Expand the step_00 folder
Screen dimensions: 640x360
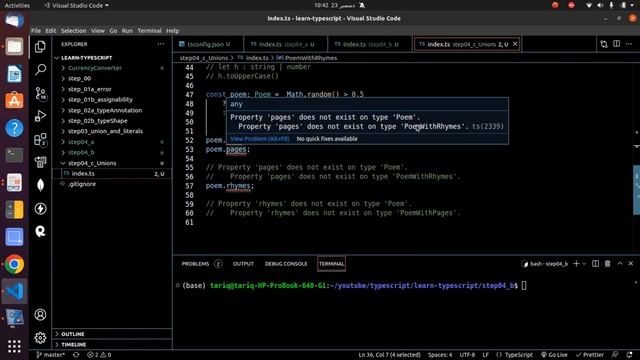(80, 78)
